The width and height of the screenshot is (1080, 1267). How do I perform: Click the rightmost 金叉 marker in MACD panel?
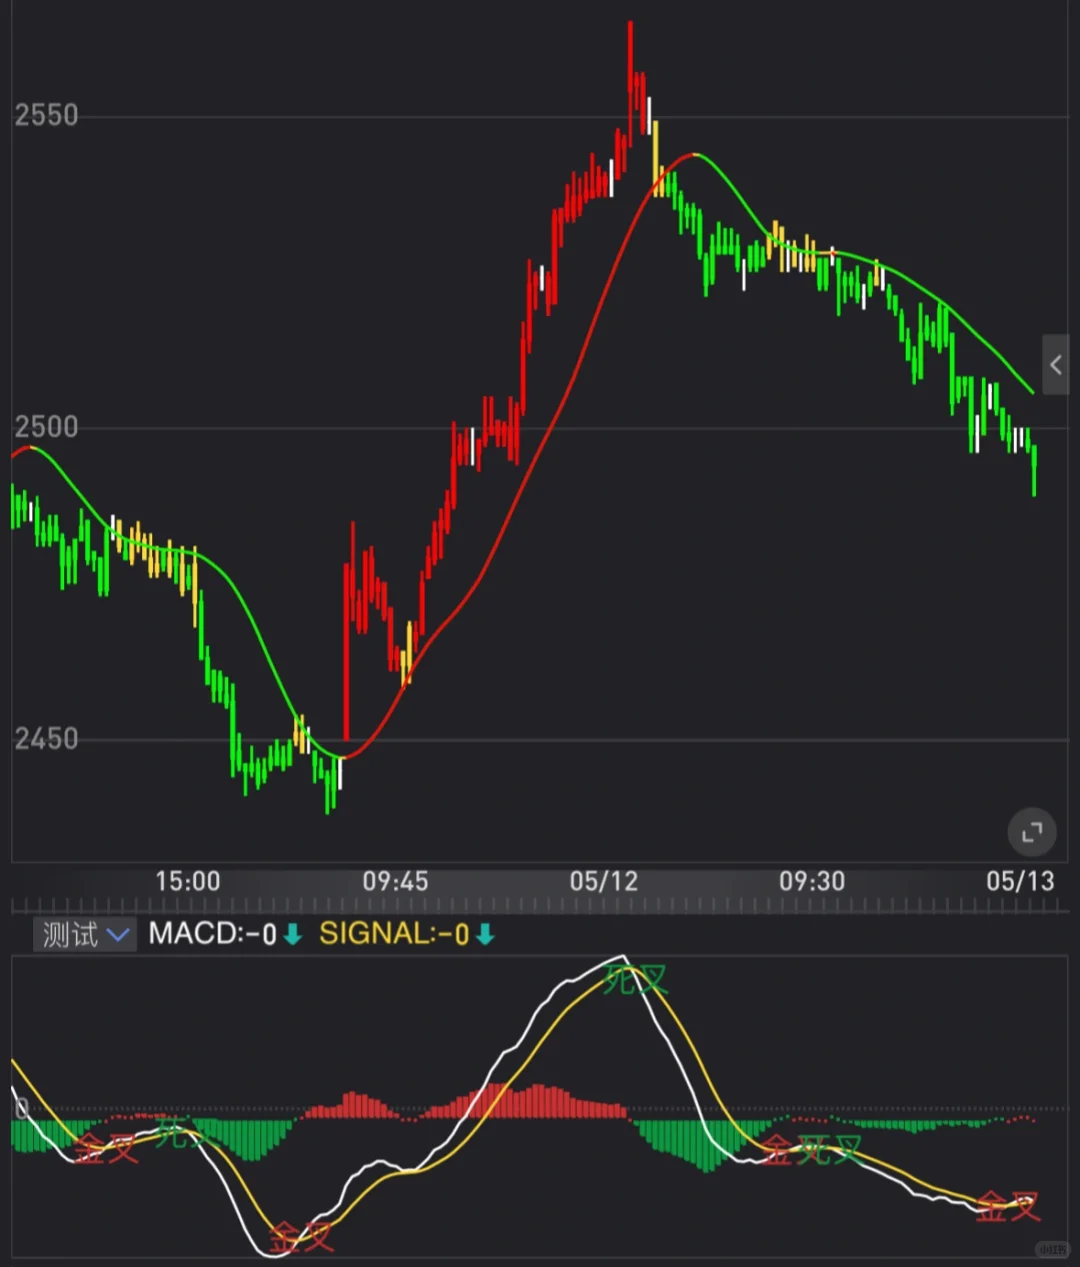click(x=1008, y=1206)
